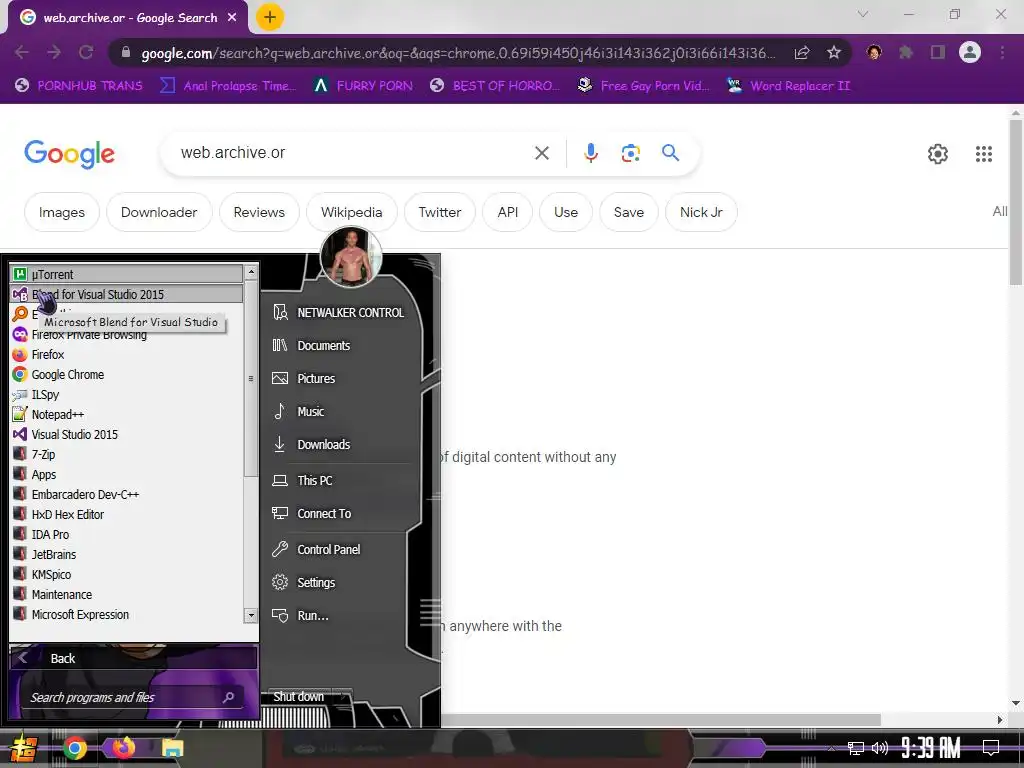The image size is (1024, 768).
Task: Open Google Chrome in the start menu
Action: [127, 375]
